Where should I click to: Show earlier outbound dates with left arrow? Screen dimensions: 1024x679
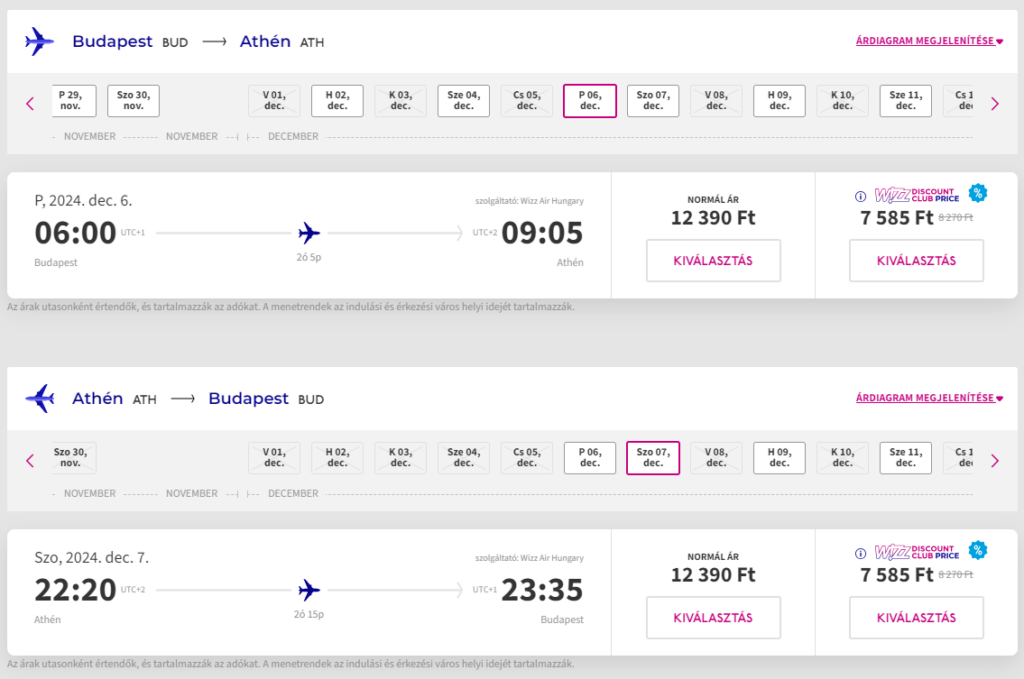pos(30,104)
